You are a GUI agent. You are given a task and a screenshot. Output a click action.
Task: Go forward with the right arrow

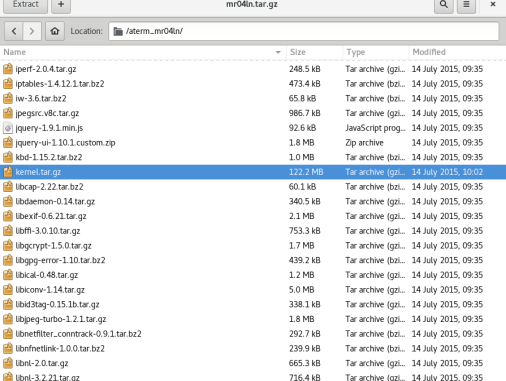point(32,31)
